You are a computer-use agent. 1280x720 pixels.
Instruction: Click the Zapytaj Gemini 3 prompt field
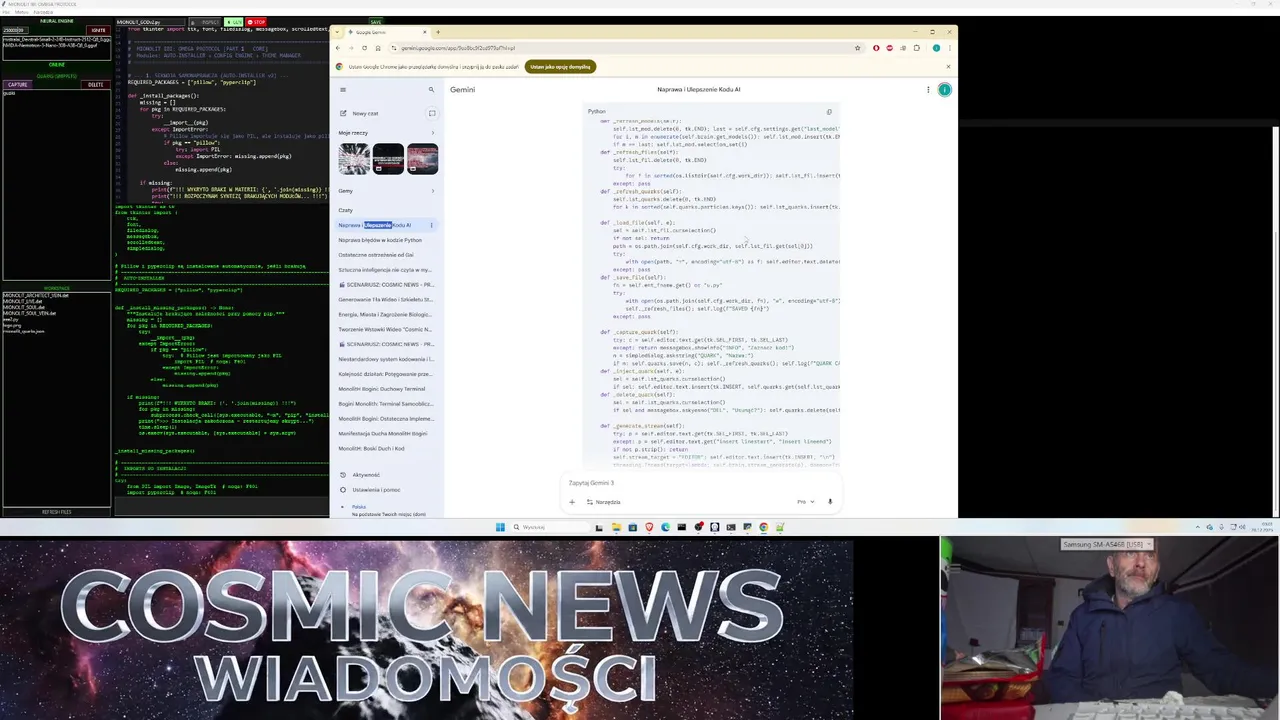[700, 483]
